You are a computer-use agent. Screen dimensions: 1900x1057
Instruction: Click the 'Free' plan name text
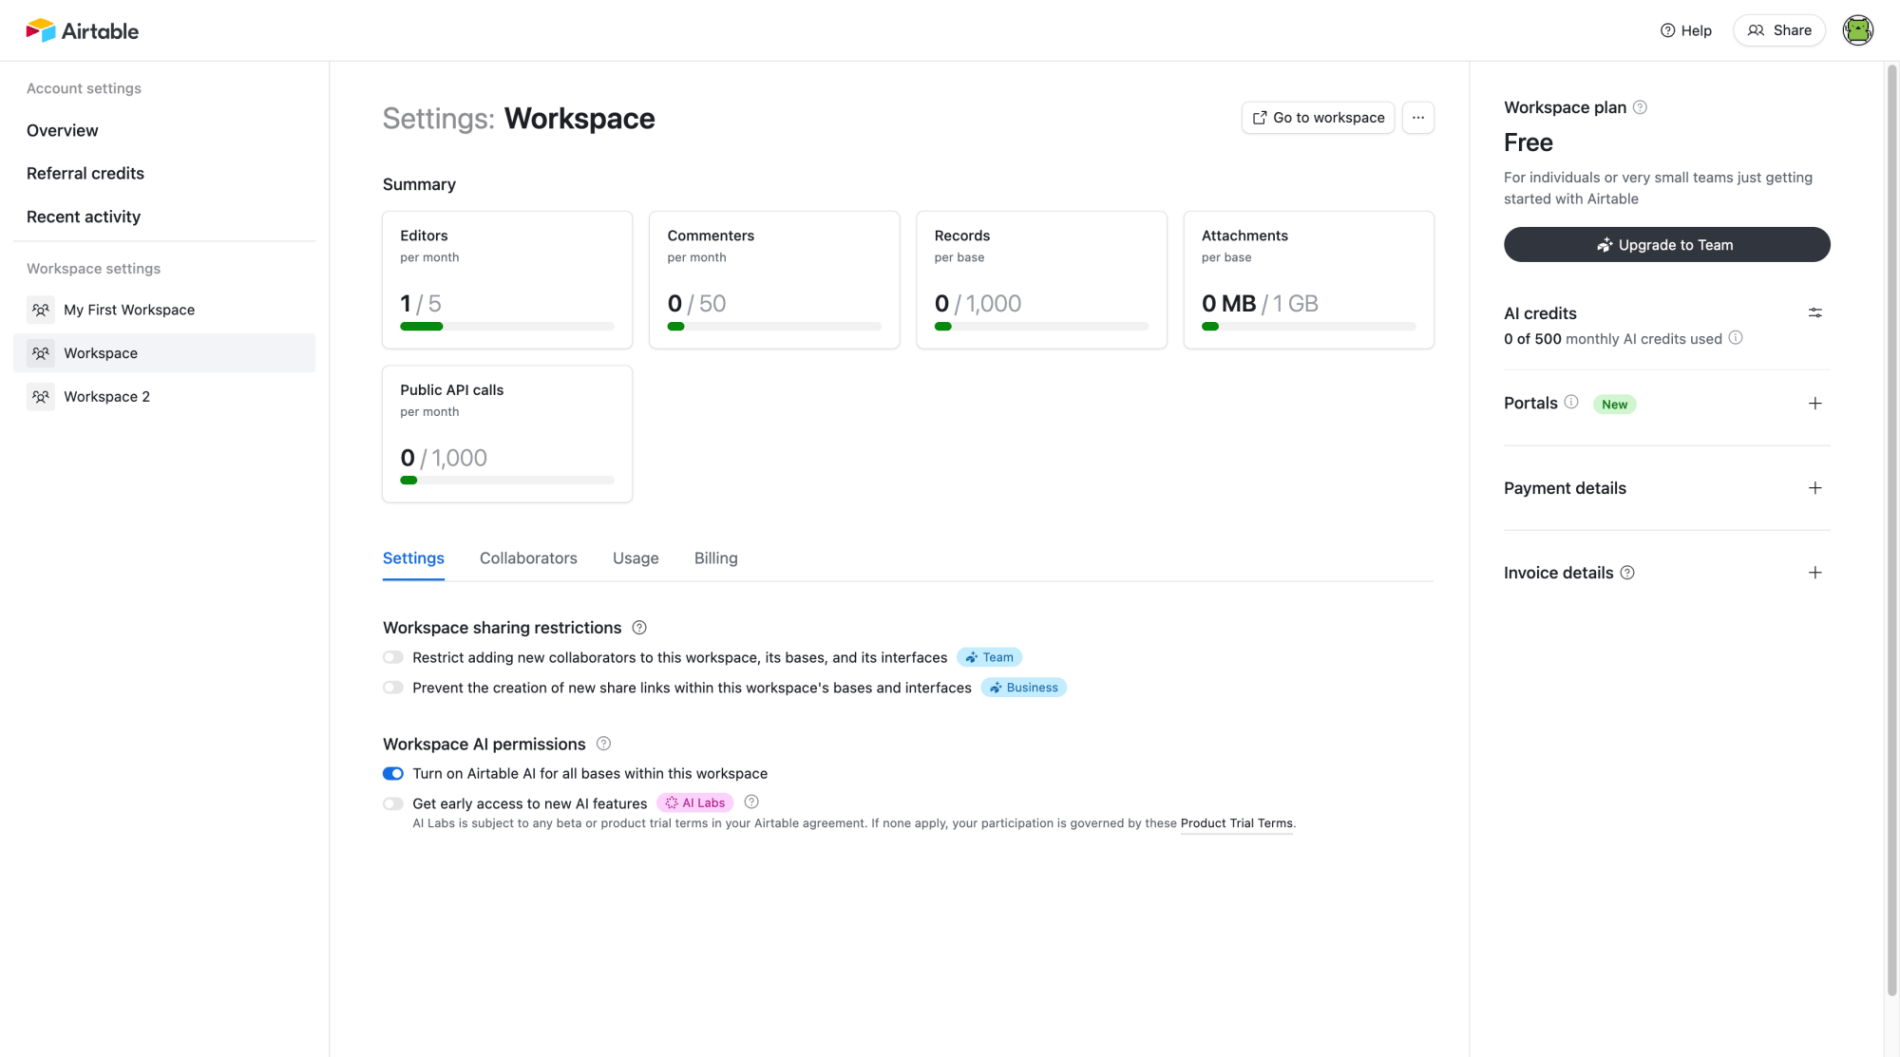[1528, 143]
